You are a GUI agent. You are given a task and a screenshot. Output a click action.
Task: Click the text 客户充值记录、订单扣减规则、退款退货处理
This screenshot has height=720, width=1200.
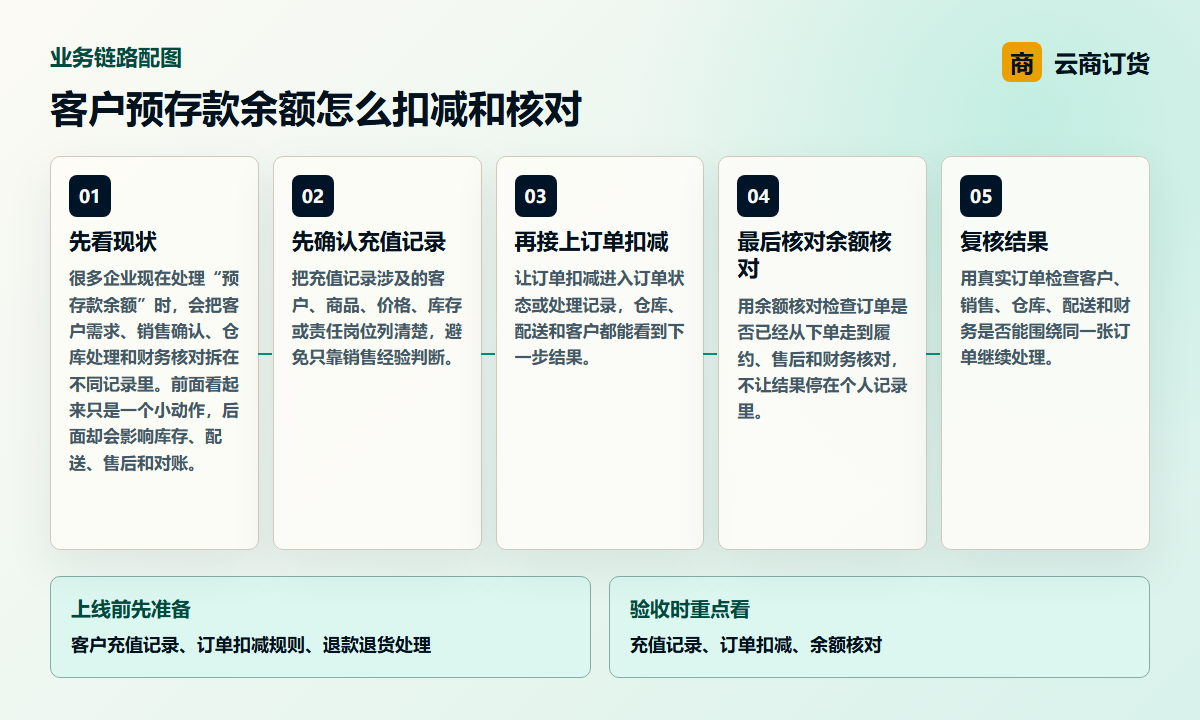[251, 645]
